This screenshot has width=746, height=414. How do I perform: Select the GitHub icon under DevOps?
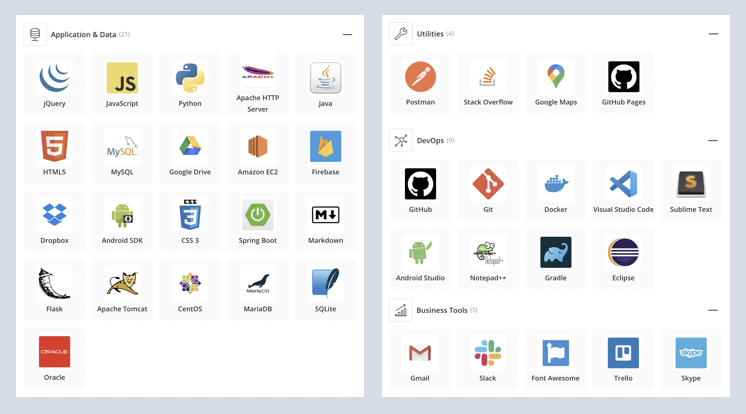[420, 184]
